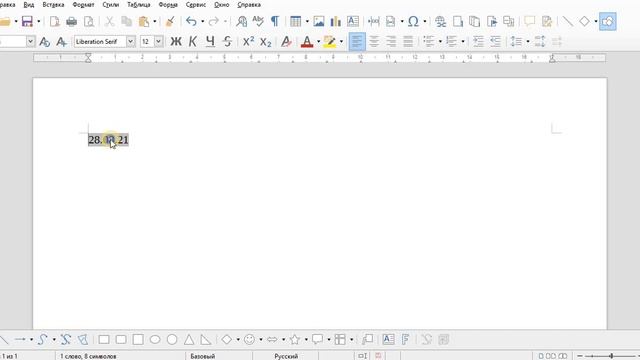Screen dimensions: 640x360
Task: Click the Clone Formatting brush icon
Action: [x=170, y=21]
